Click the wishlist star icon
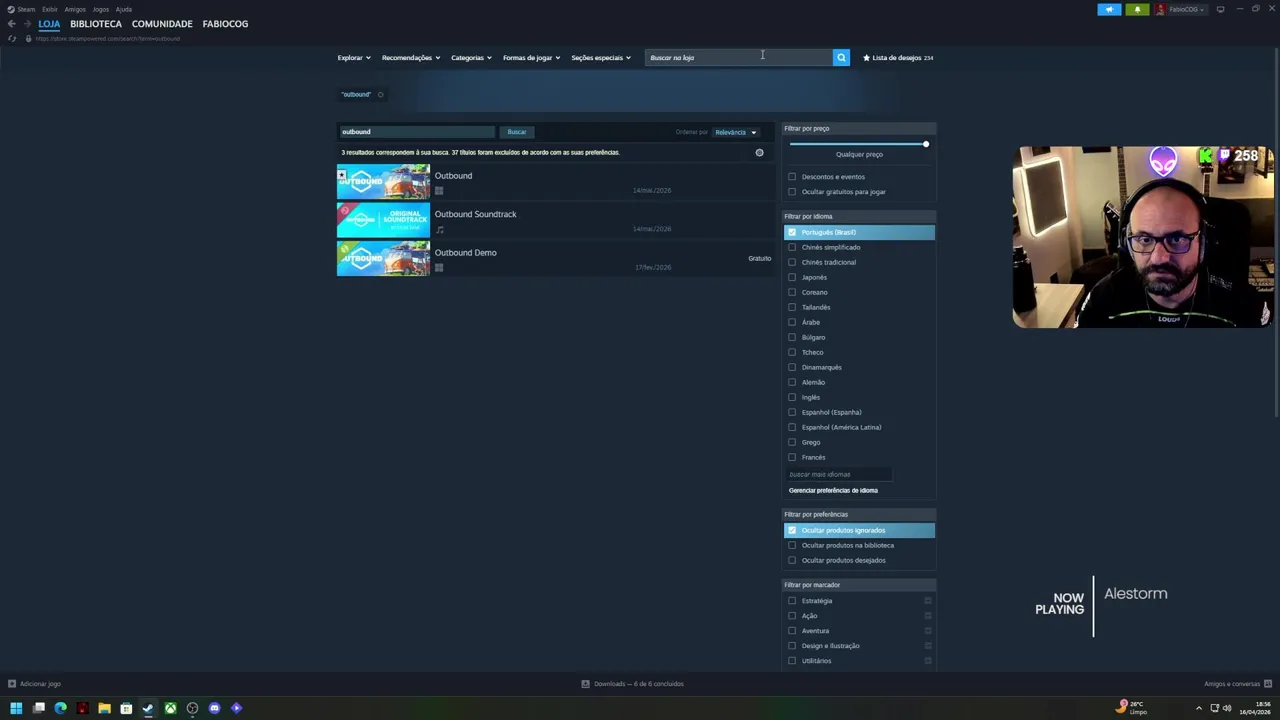Image resolution: width=1280 pixels, height=720 pixels. pyautogui.click(x=866, y=57)
